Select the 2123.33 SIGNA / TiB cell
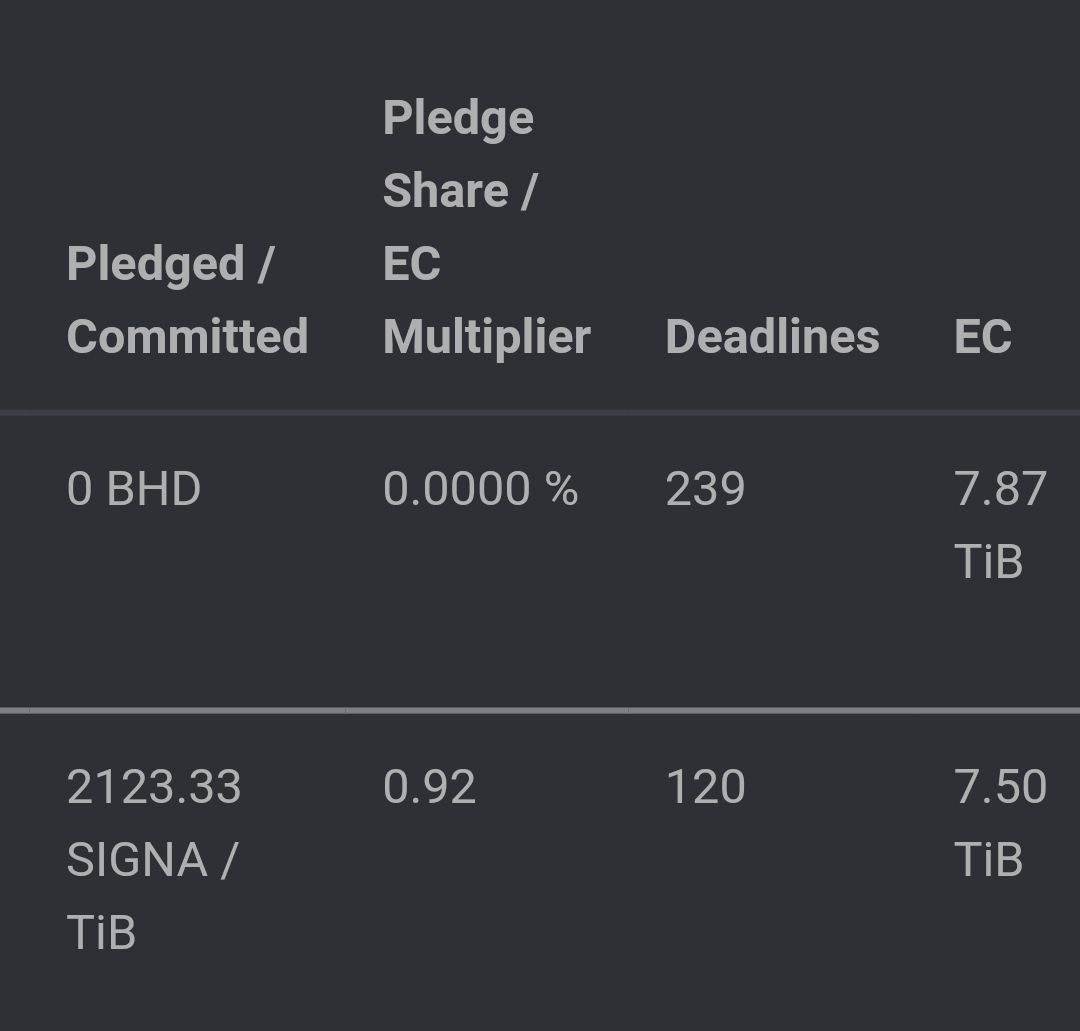Viewport: 1080px width, 1031px height. [154, 859]
